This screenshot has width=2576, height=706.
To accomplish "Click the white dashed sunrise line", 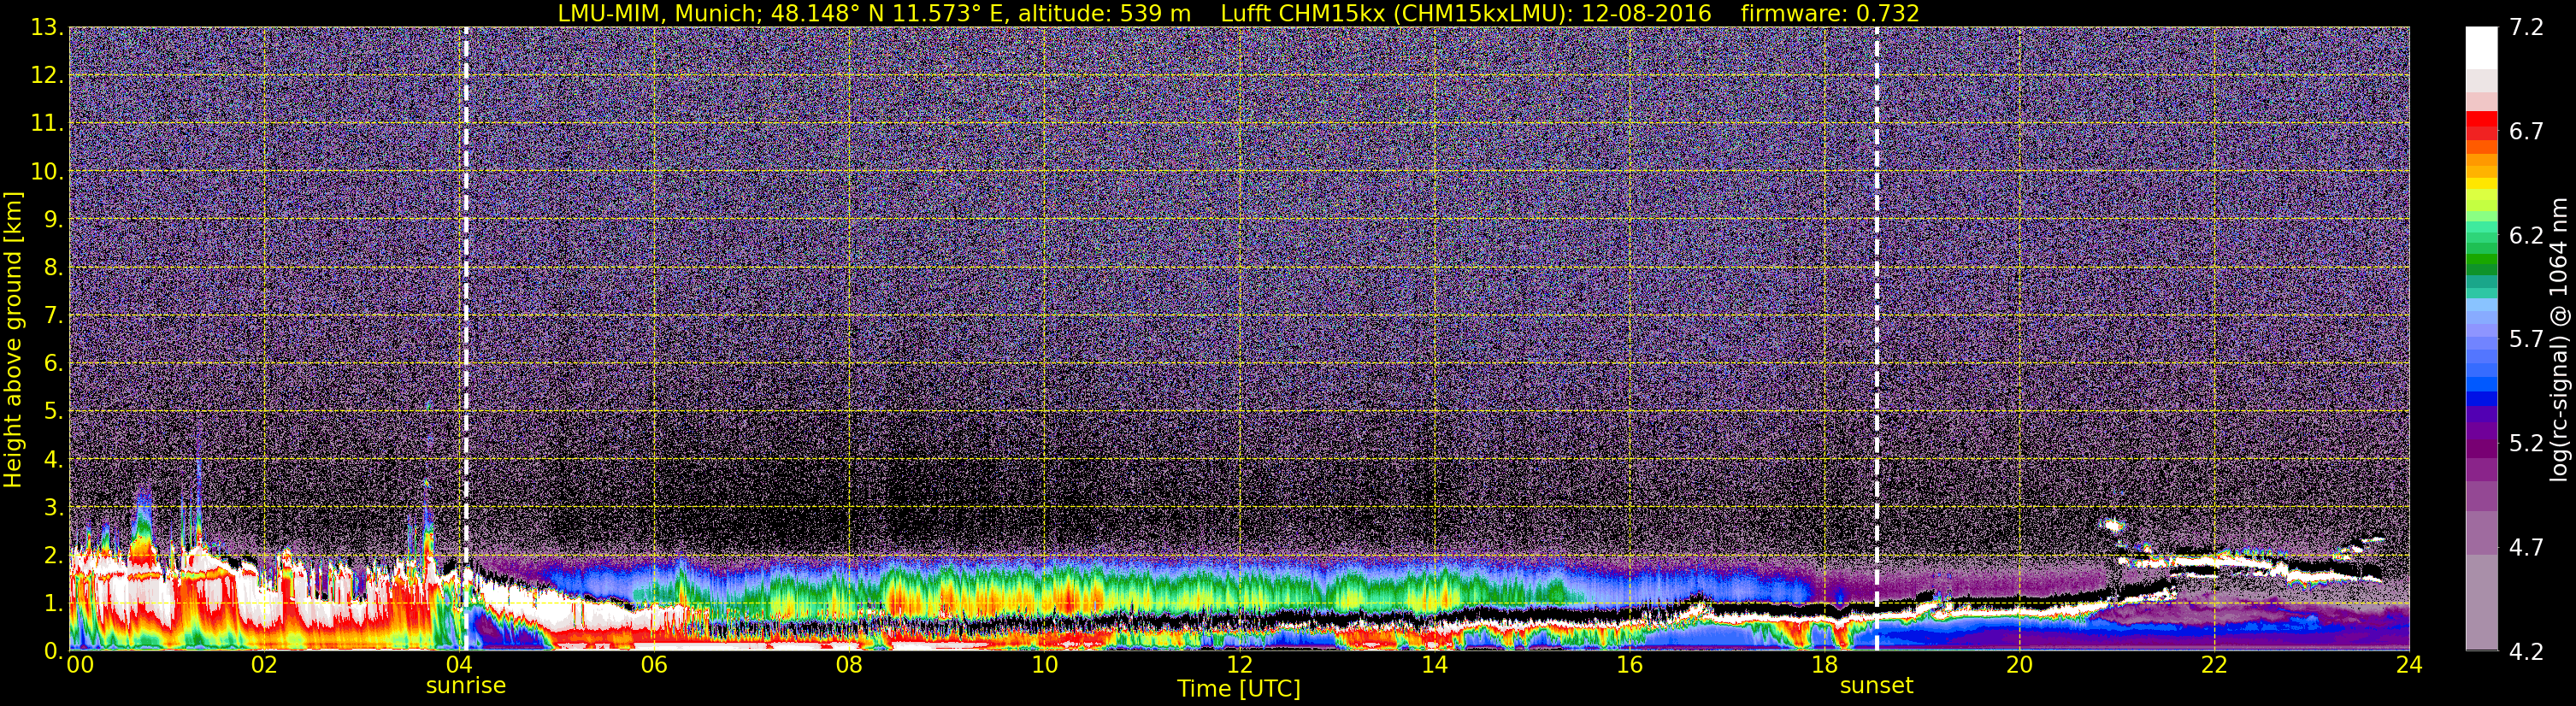I will 466,339.
